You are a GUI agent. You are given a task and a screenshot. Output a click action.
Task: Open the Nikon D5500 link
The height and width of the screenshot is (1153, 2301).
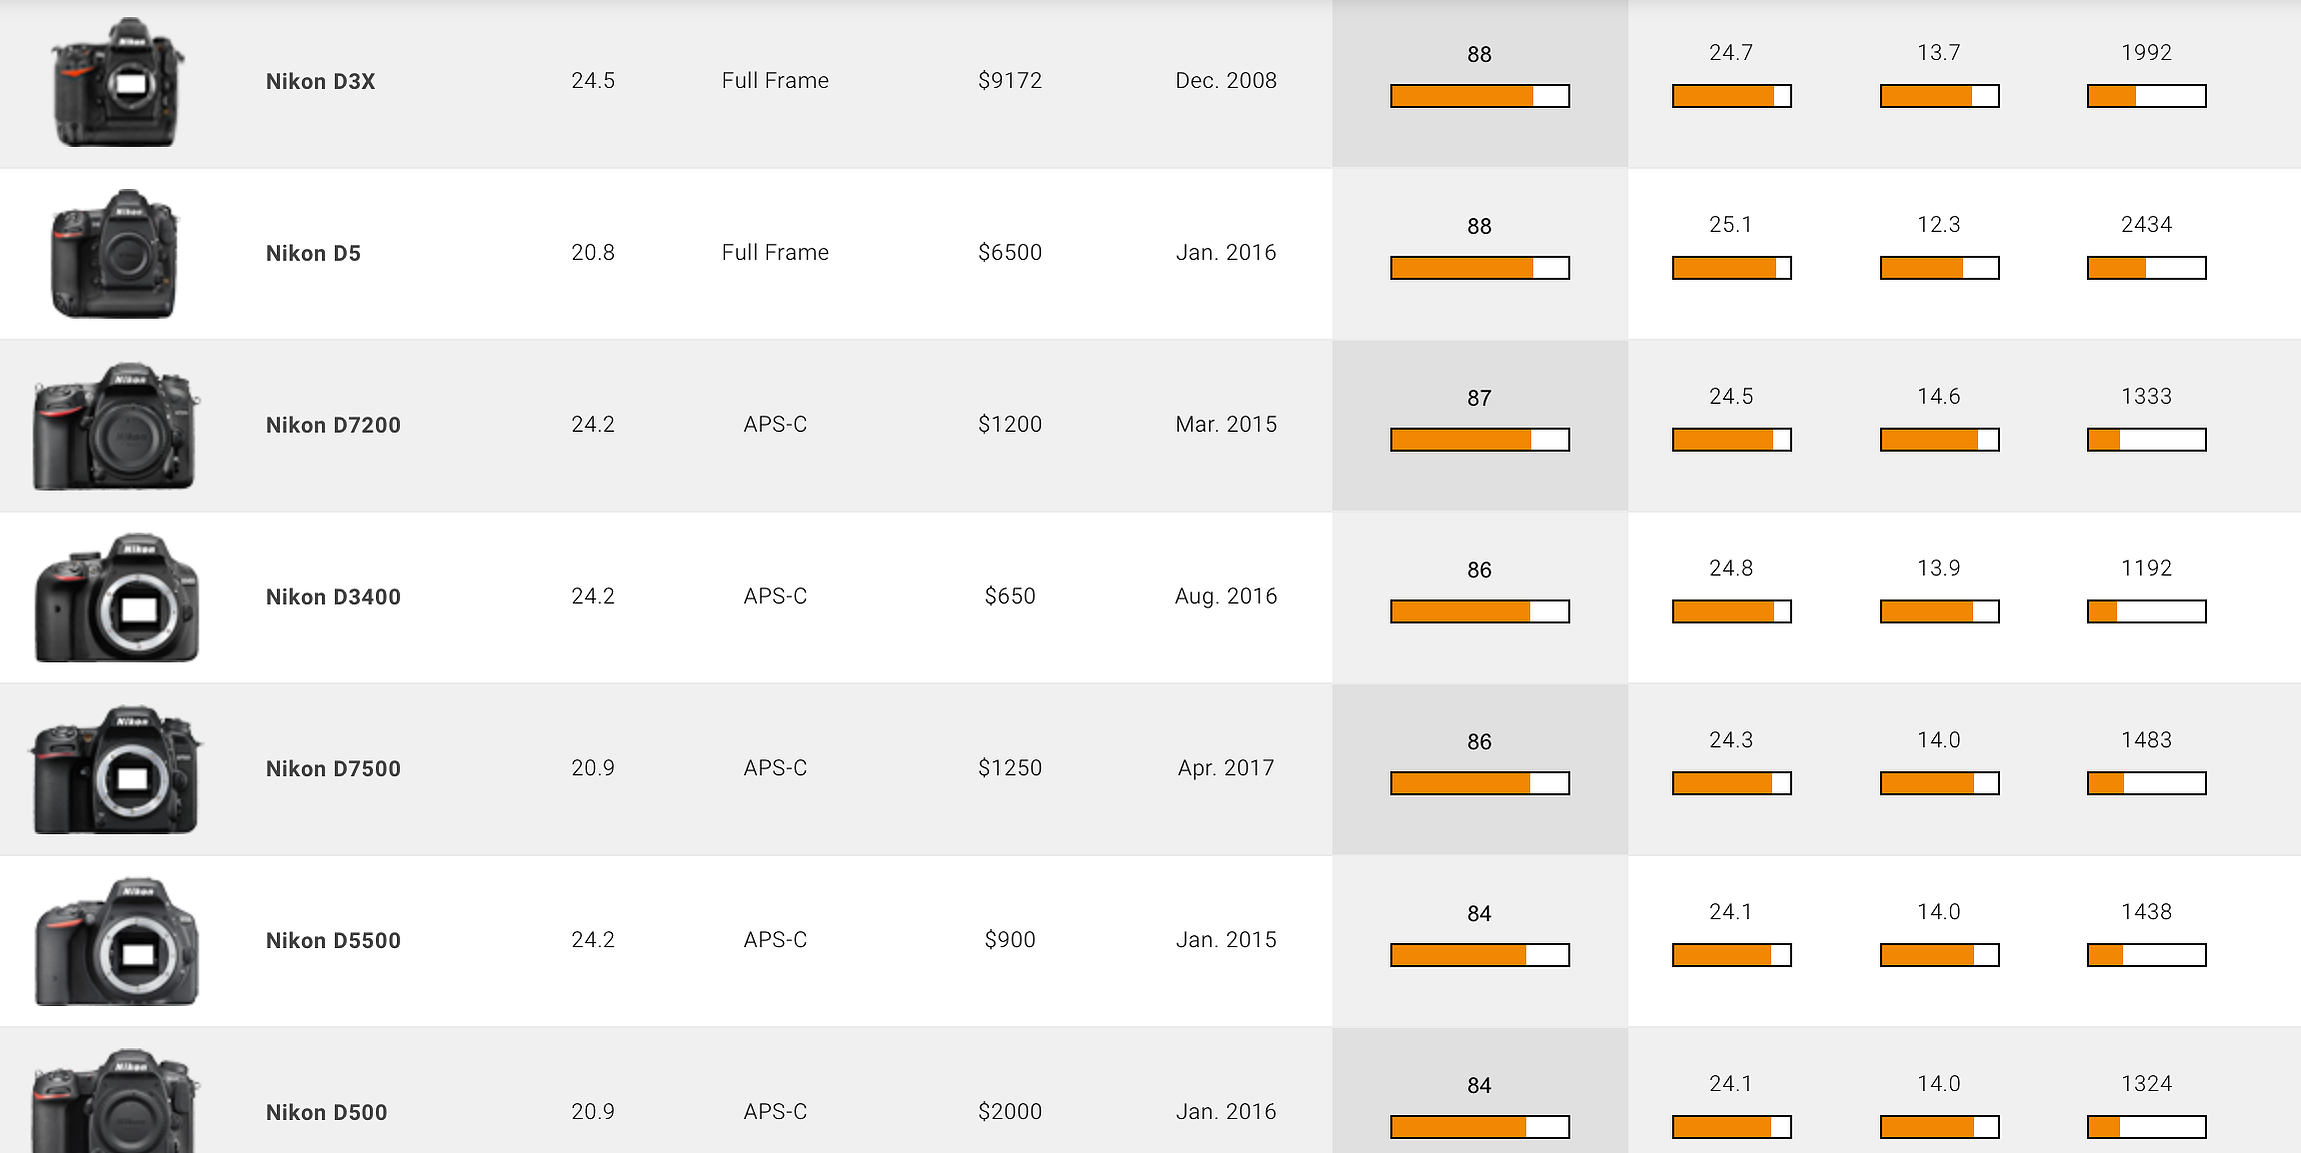(x=333, y=941)
